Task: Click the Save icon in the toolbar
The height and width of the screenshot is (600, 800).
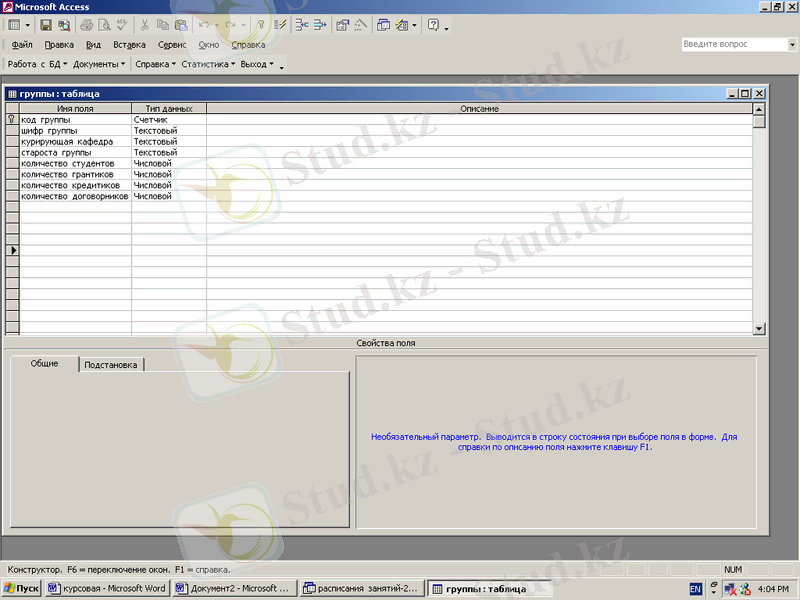Action: tap(45, 25)
